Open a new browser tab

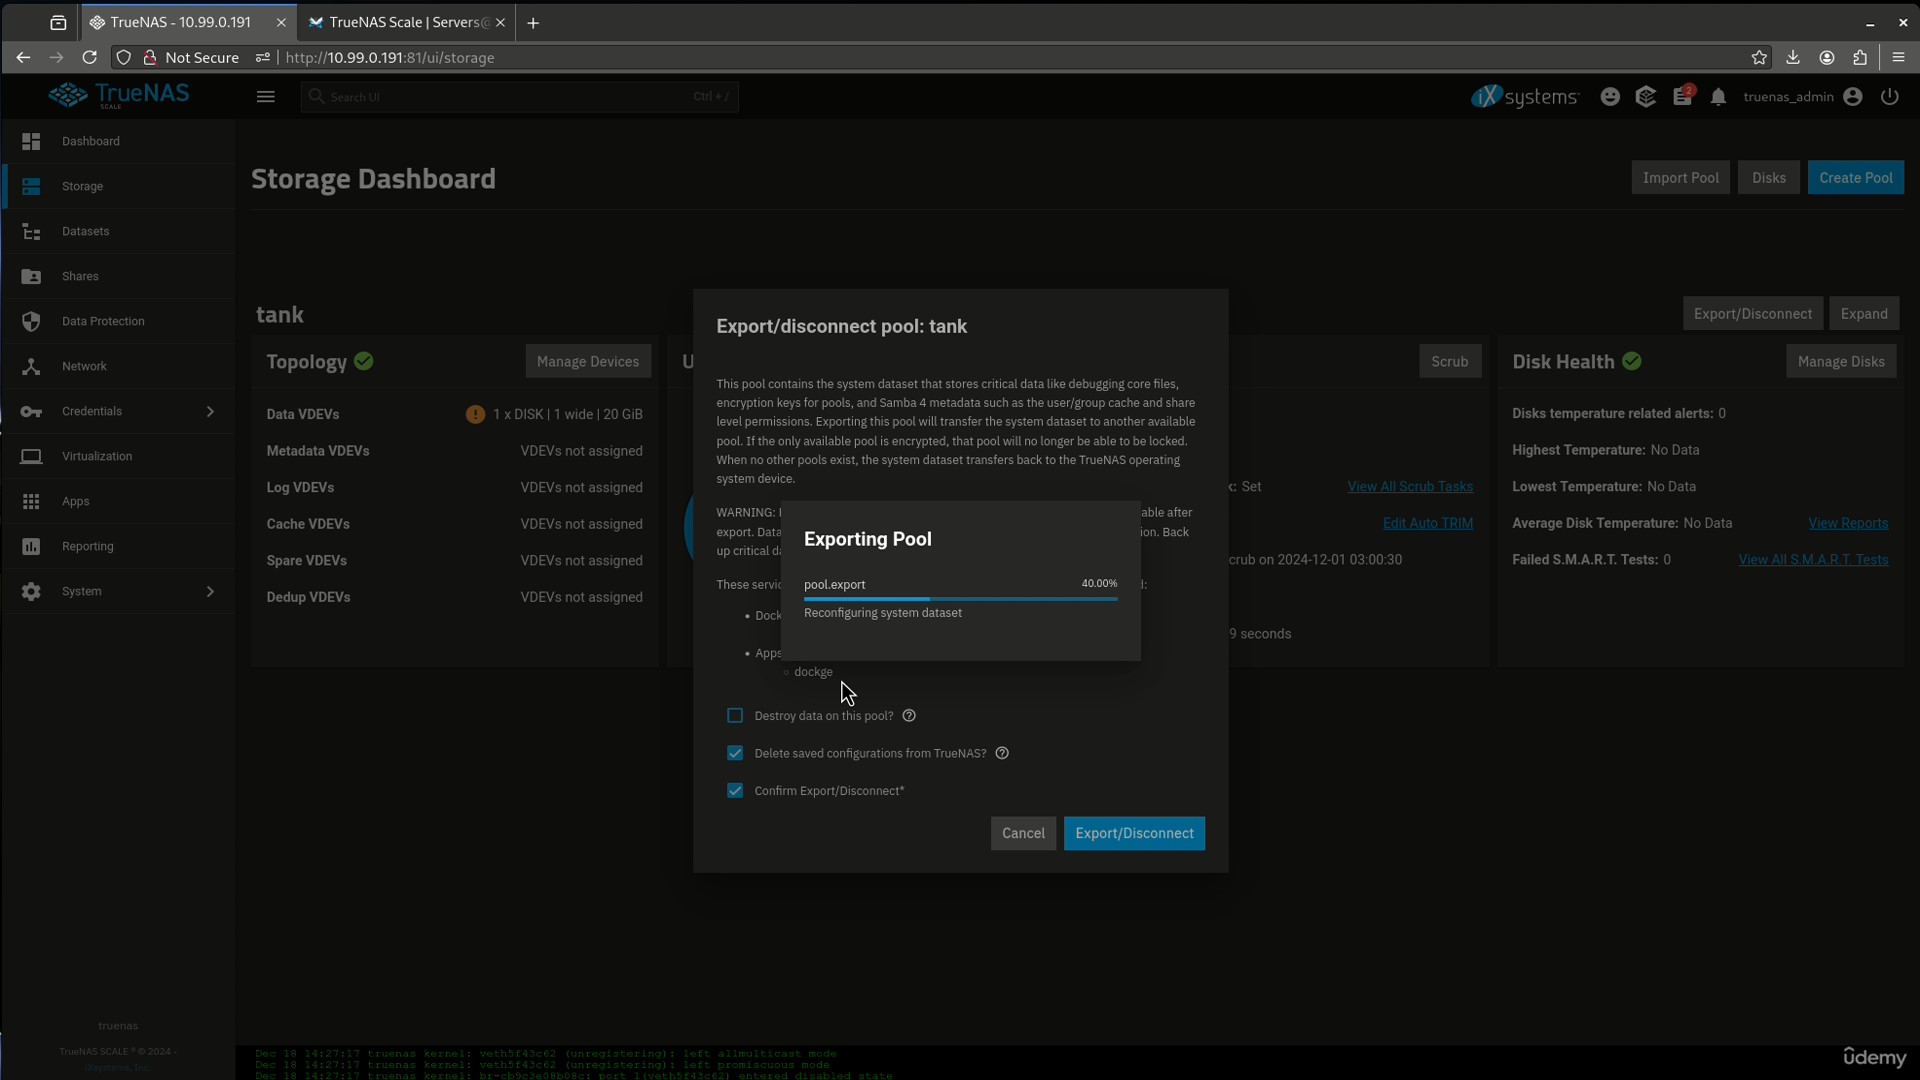coord(533,22)
